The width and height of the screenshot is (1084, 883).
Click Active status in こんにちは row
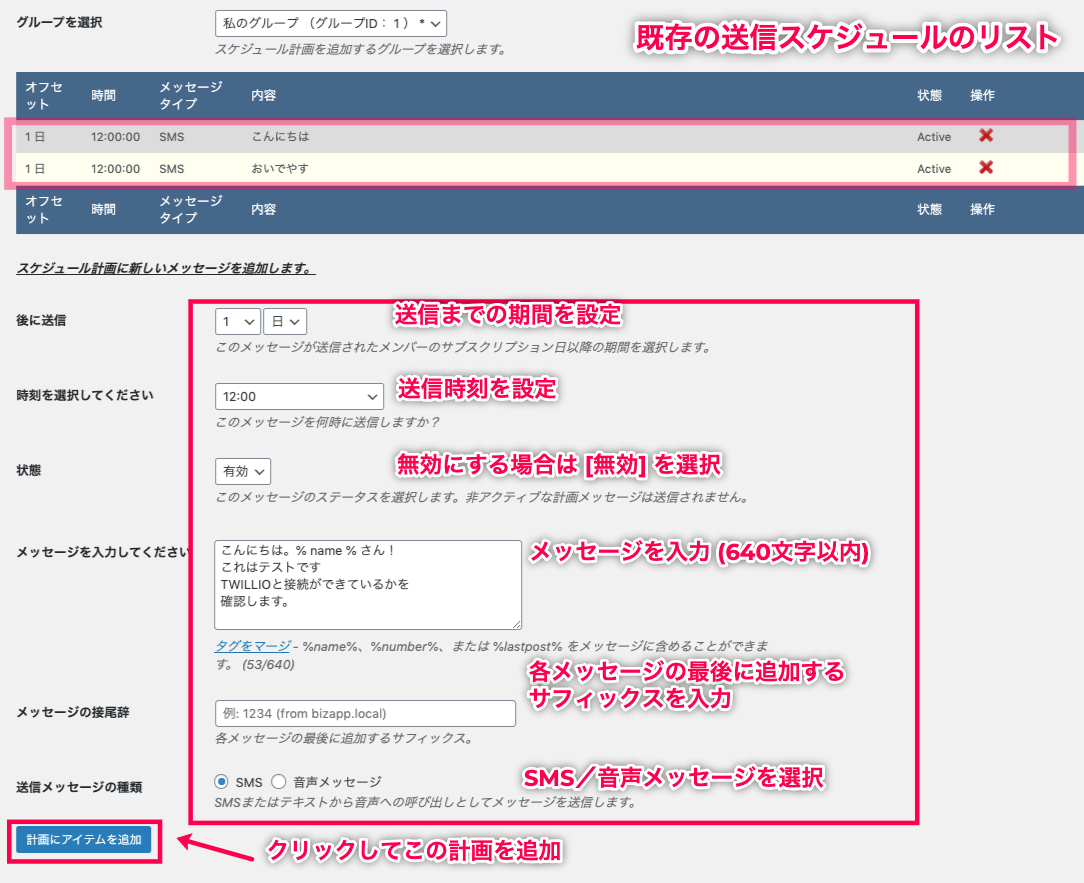click(934, 137)
